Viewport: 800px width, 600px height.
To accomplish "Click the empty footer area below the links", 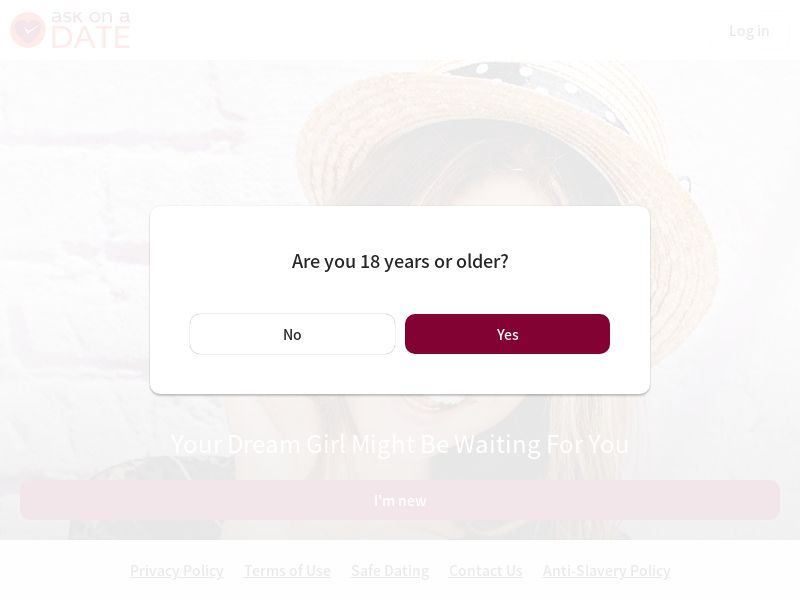I will (x=400, y=592).
